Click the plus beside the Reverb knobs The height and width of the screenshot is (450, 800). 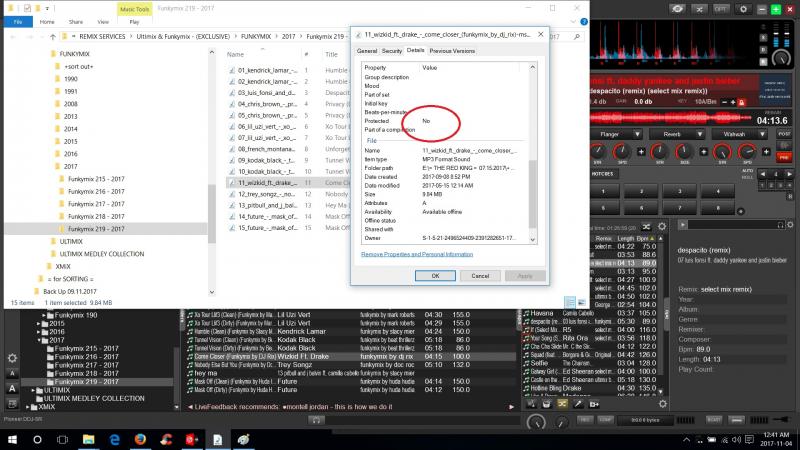click(704, 152)
